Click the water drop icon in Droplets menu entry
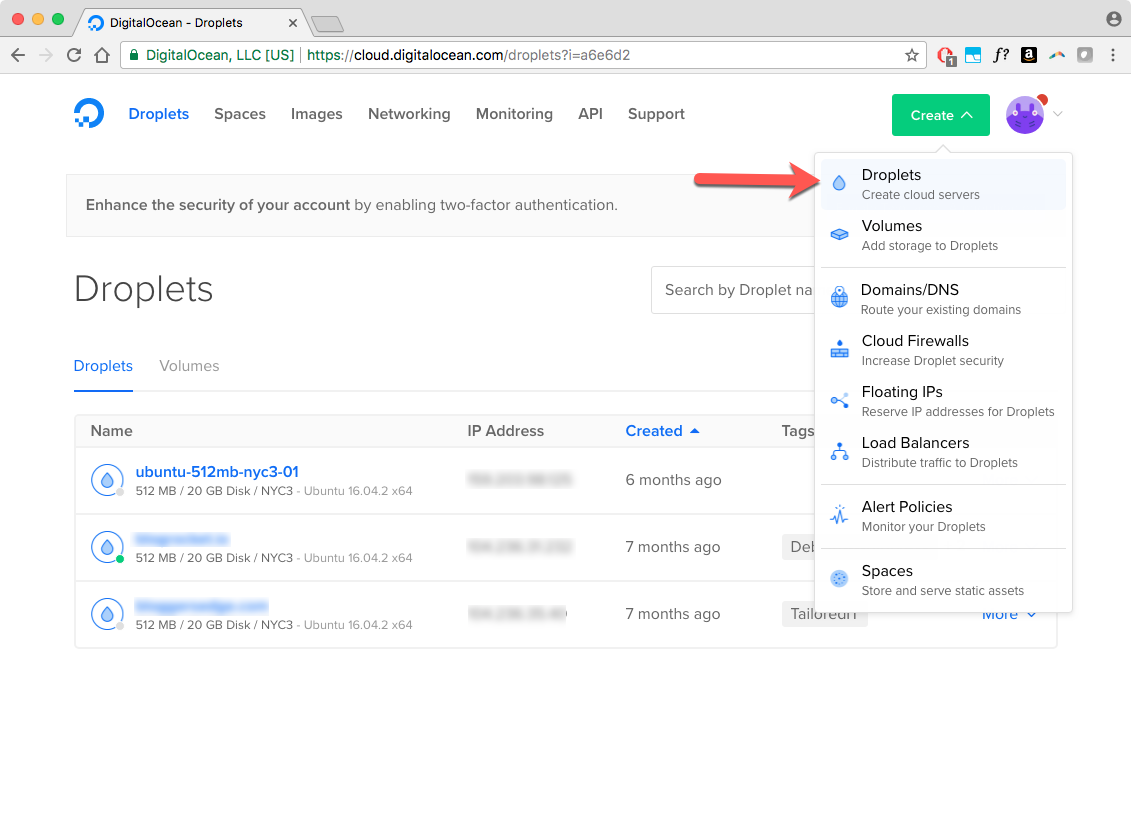Viewport: 1131px width, 832px height. 839,183
